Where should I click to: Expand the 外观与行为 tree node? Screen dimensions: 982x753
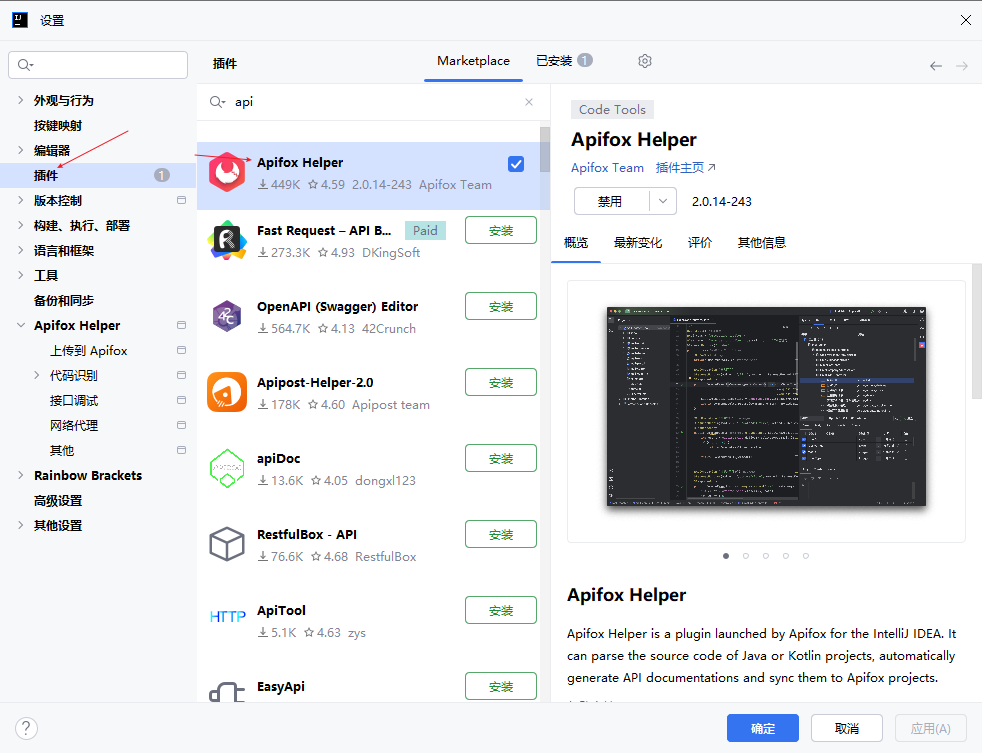click(21, 100)
